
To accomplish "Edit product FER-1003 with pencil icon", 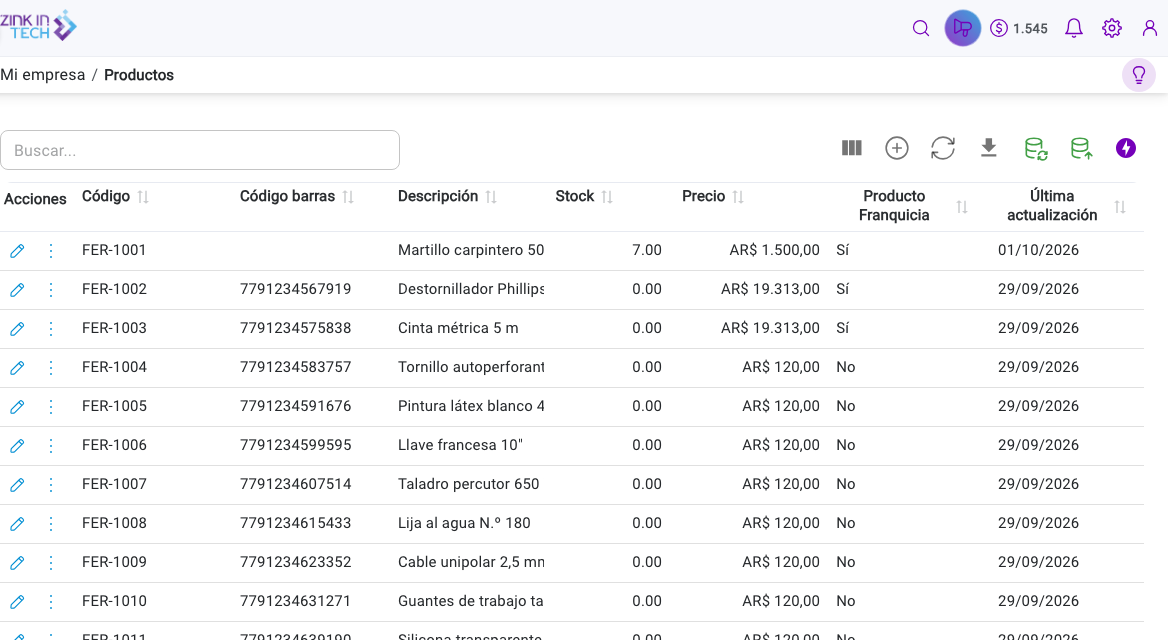I will 17,329.
